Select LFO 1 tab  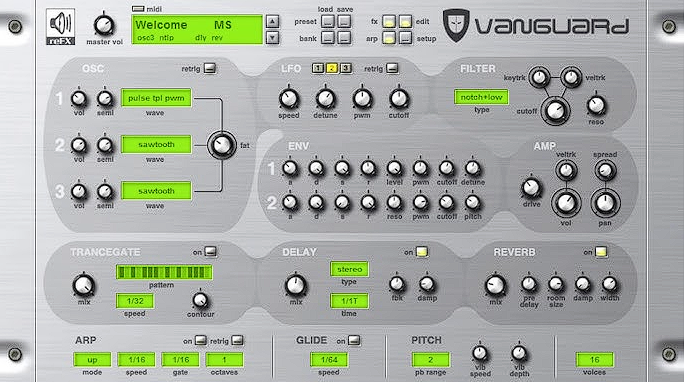click(x=318, y=68)
